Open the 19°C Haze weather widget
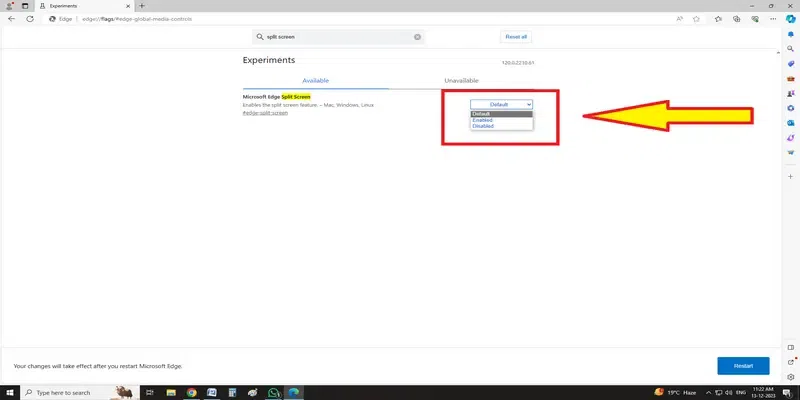Screen dimensions: 800x400 coord(675,392)
